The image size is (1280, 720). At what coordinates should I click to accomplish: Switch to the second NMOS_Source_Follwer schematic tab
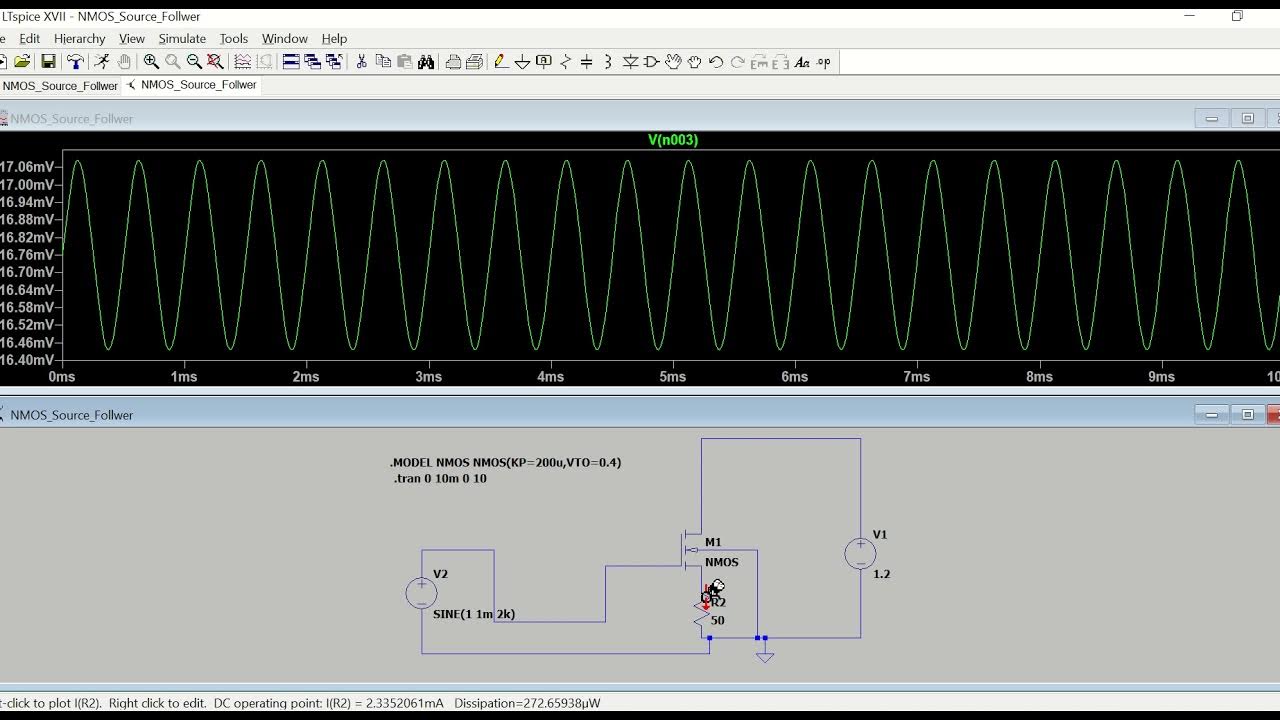tap(192, 85)
